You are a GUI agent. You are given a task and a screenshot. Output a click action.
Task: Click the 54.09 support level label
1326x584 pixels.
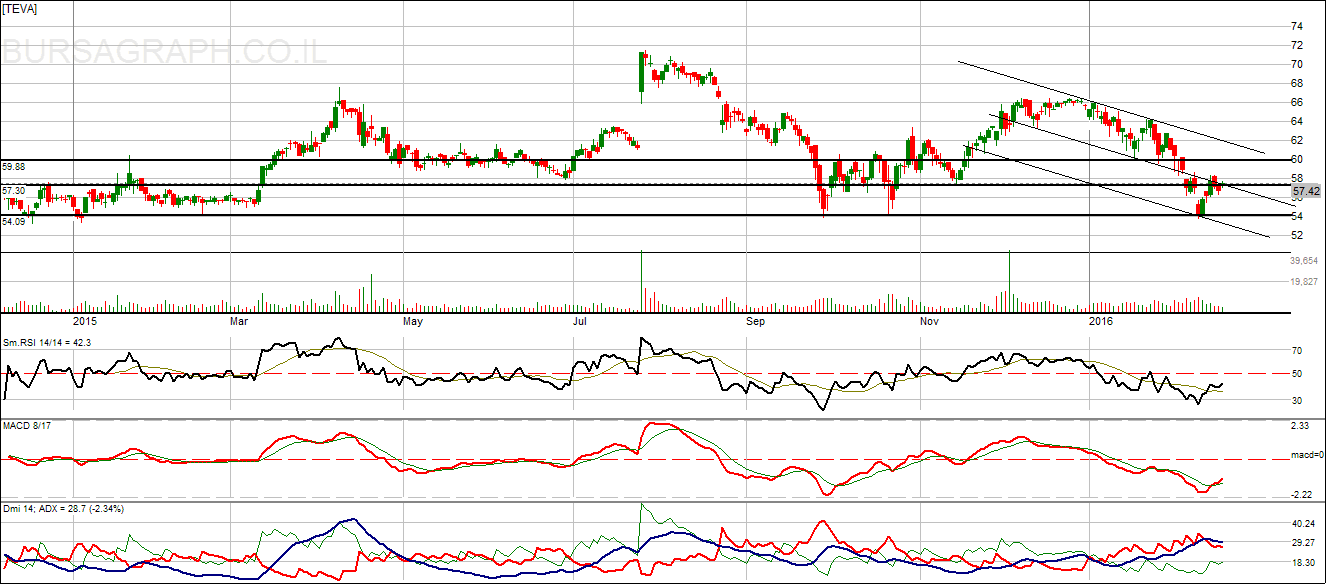click(x=14, y=220)
